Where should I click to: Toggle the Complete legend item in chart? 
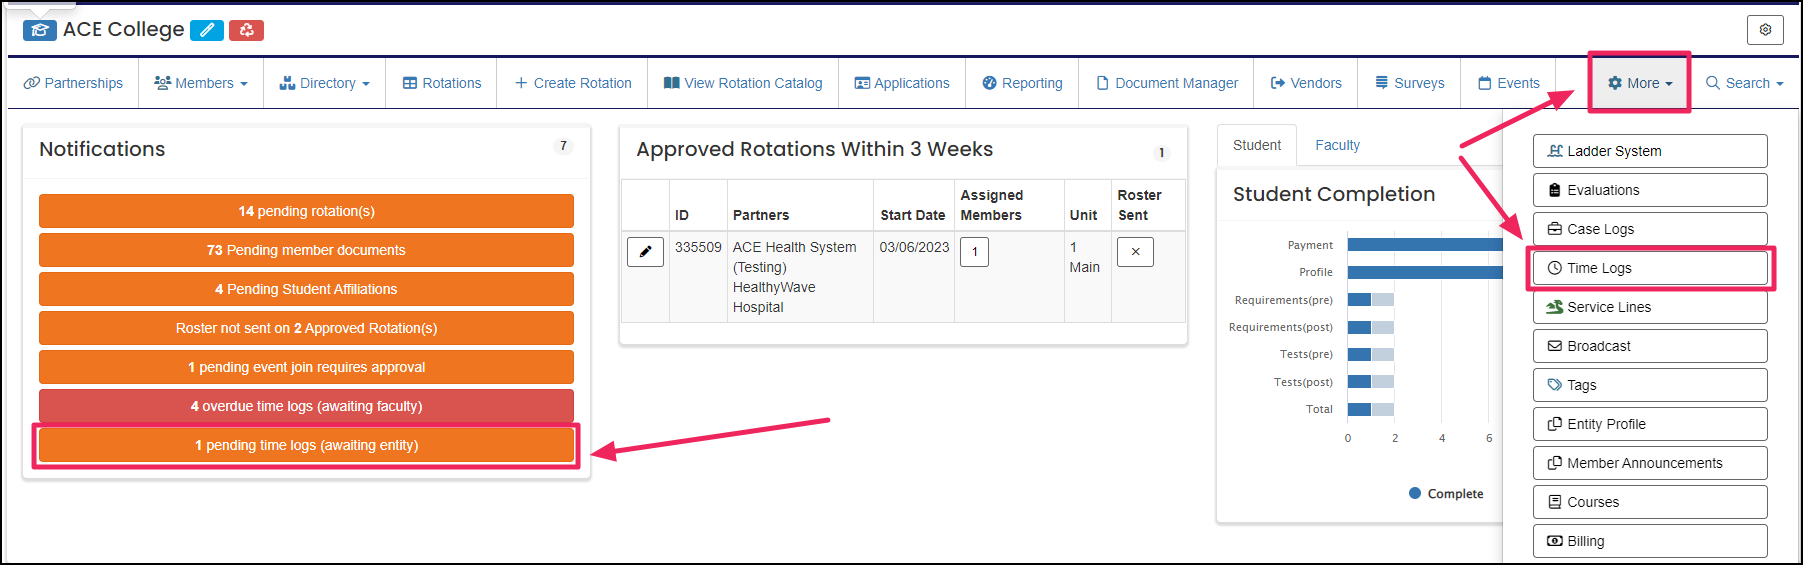click(x=1446, y=494)
